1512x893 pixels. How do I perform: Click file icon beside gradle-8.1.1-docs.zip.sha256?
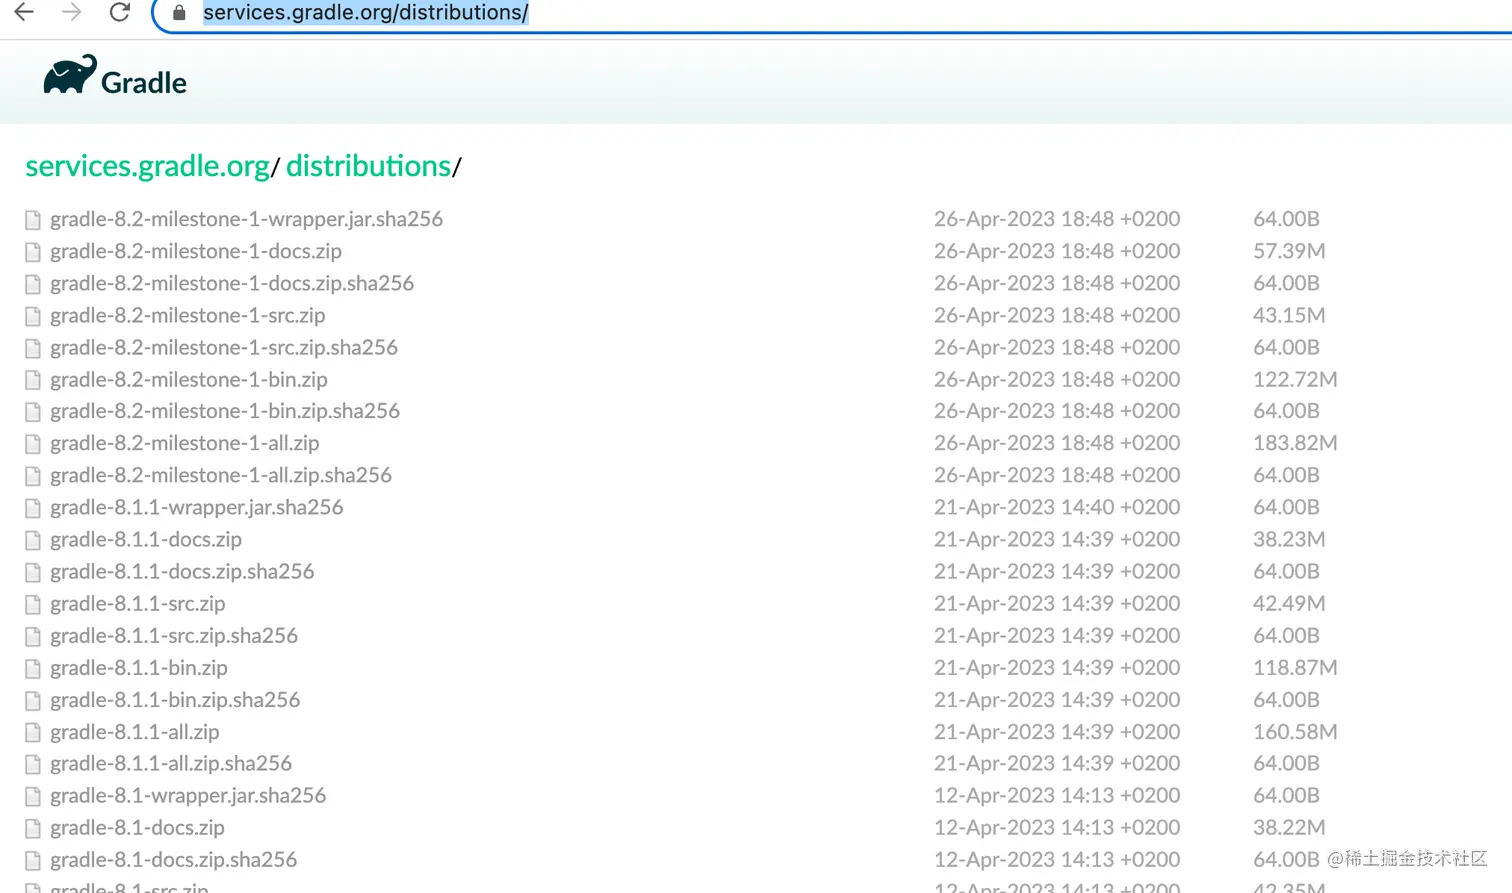pyautogui.click(x=33, y=572)
